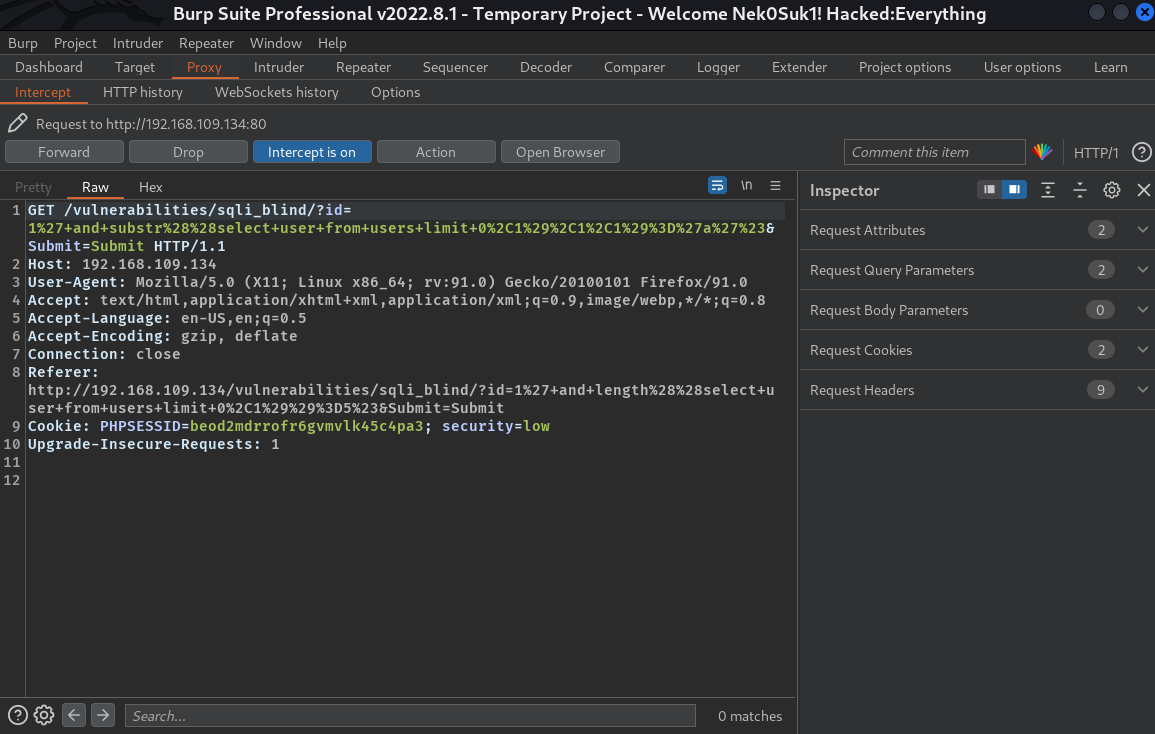
Task: Open the Comparer tab
Action: click(x=634, y=67)
